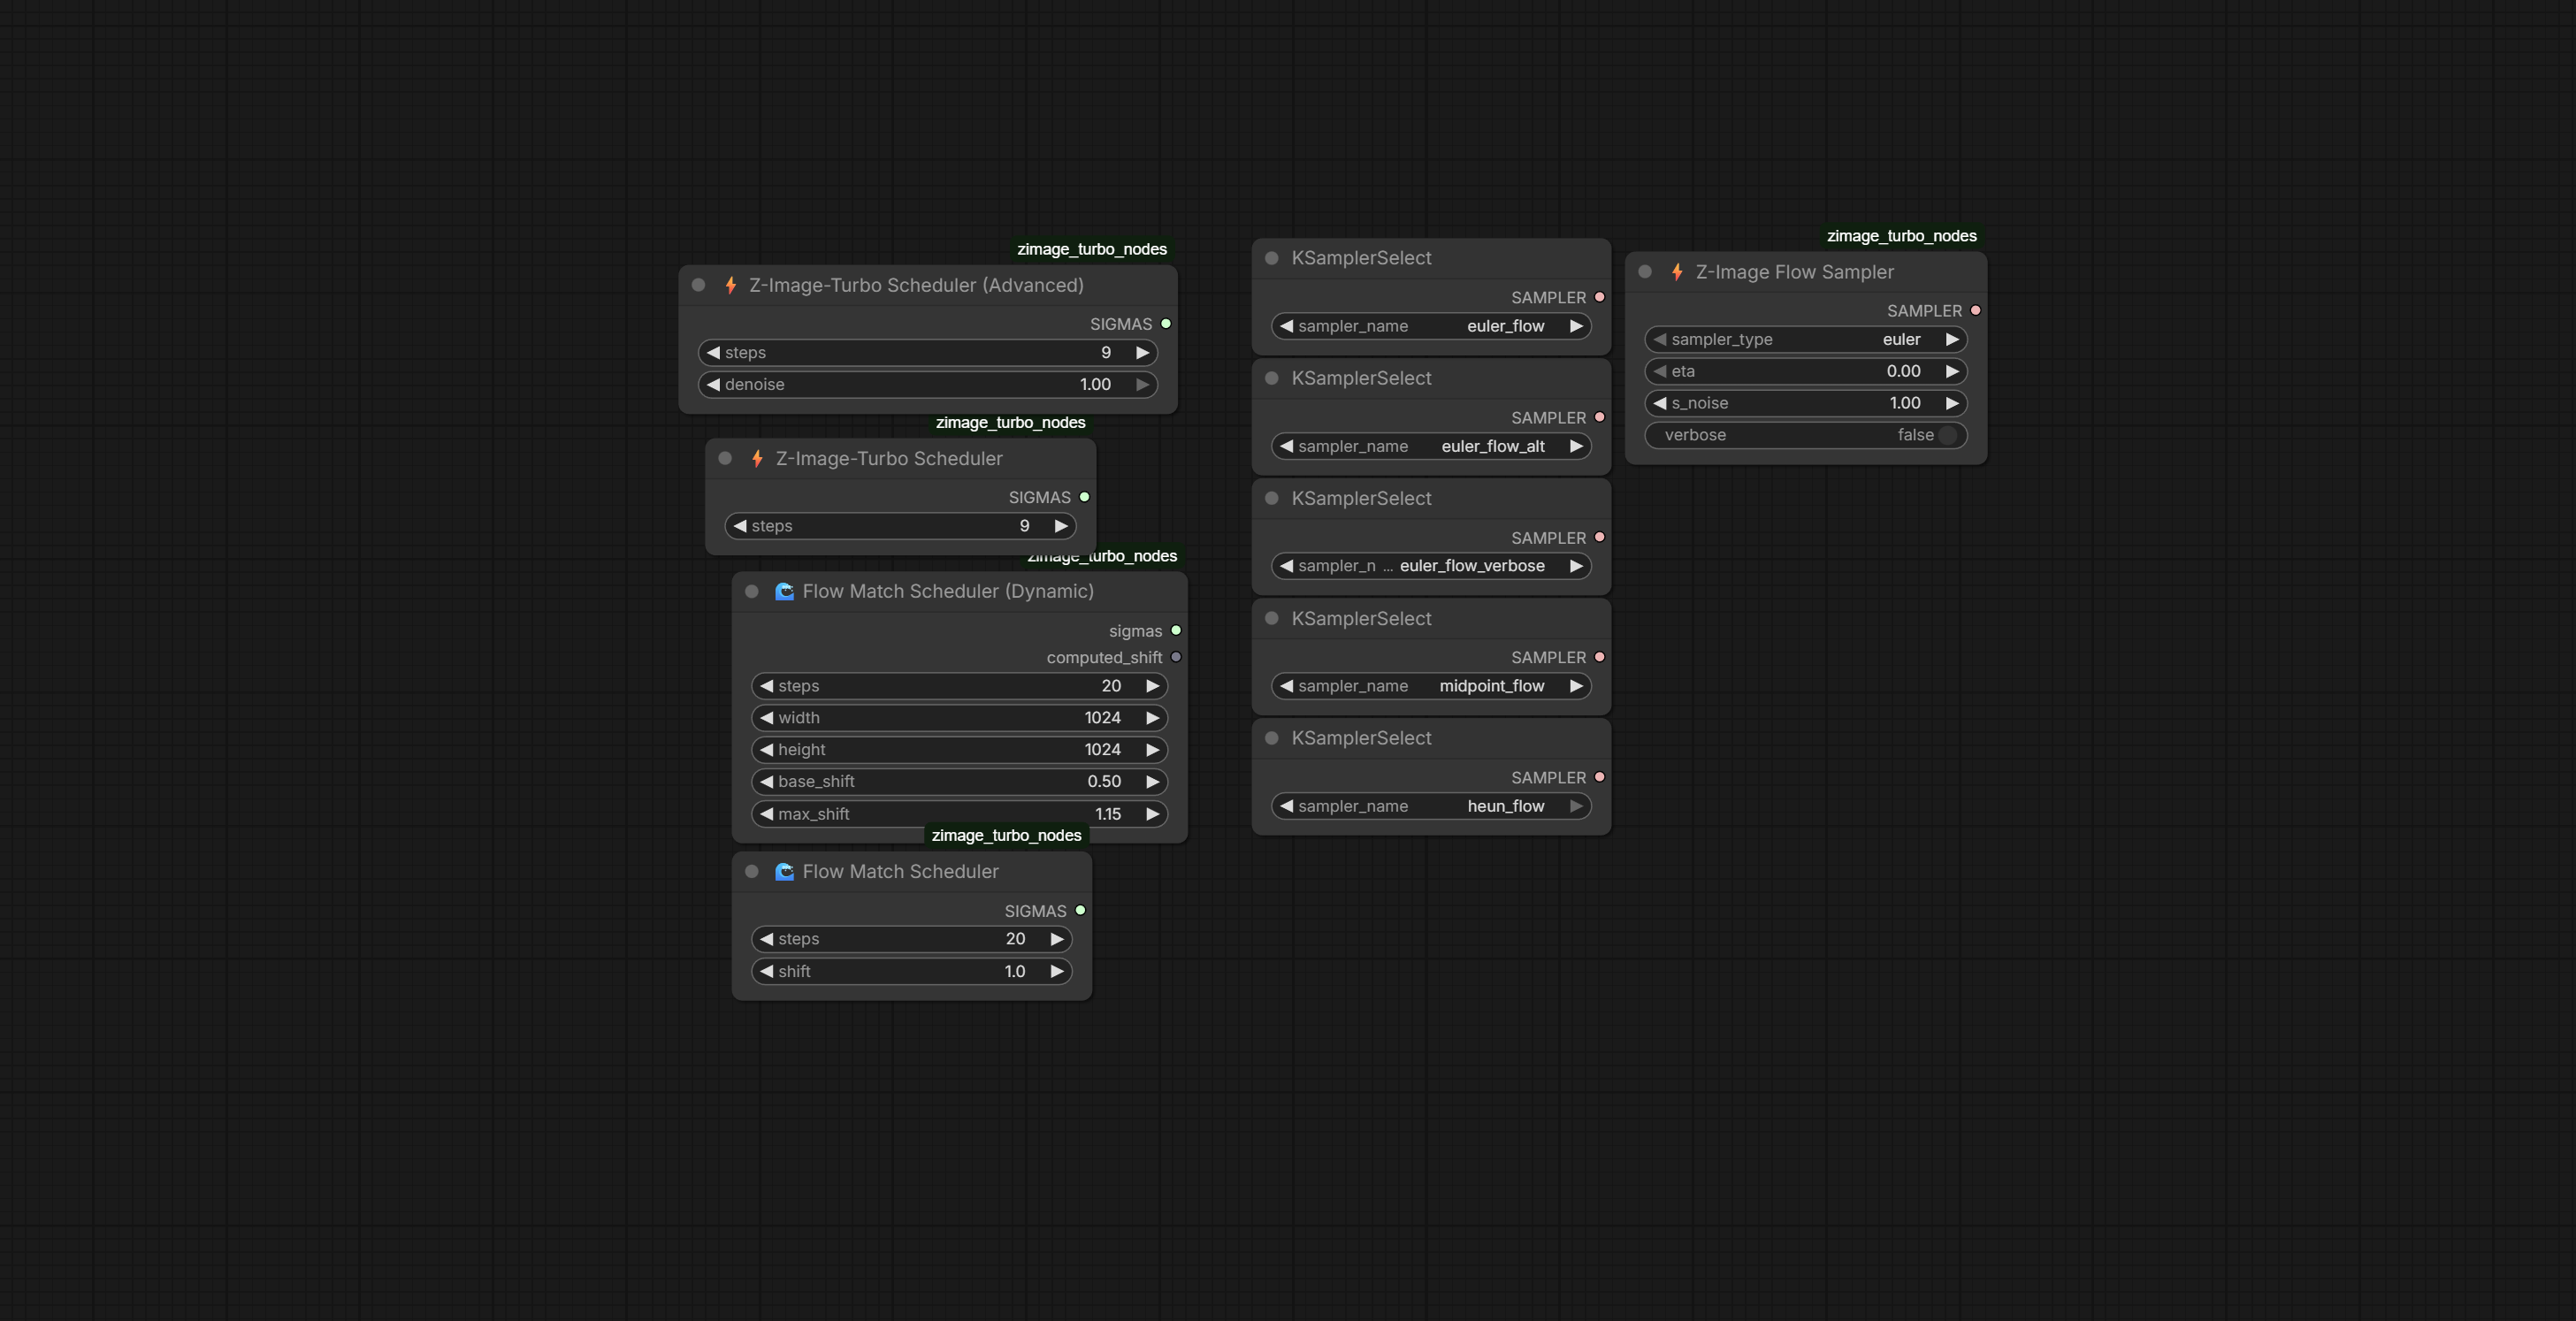Screen dimensions: 2576x1321
Task: Click the shift value field showing 1.0
Action: [x=912, y=971]
